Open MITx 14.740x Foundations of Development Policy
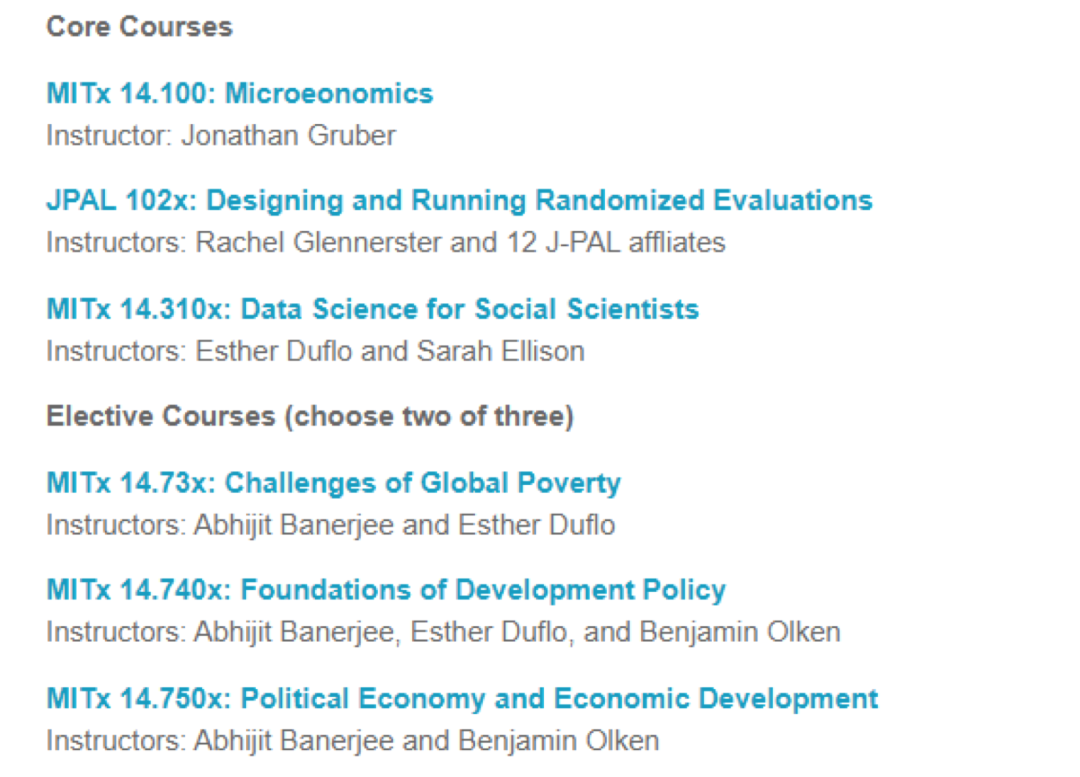 pyautogui.click(x=386, y=590)
